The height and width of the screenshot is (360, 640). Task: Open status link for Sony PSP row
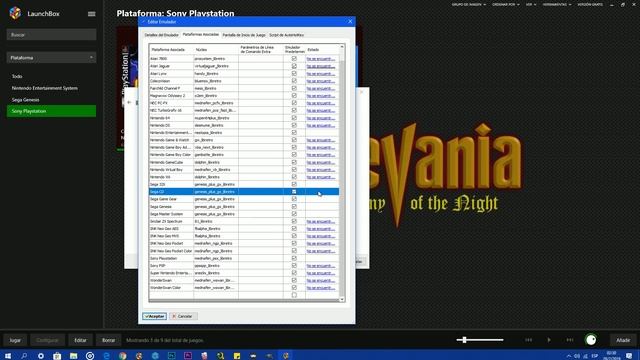tap(321, 266)
